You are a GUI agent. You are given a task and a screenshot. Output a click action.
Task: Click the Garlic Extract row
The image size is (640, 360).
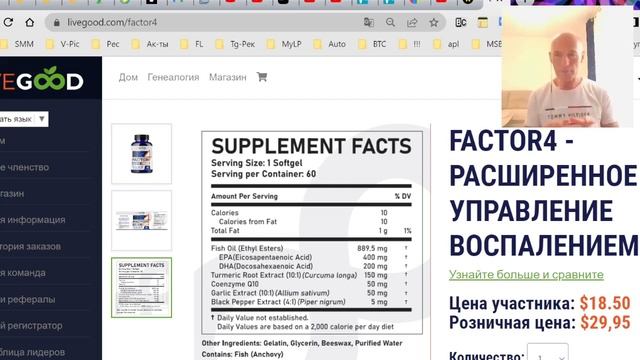point(311,293)
